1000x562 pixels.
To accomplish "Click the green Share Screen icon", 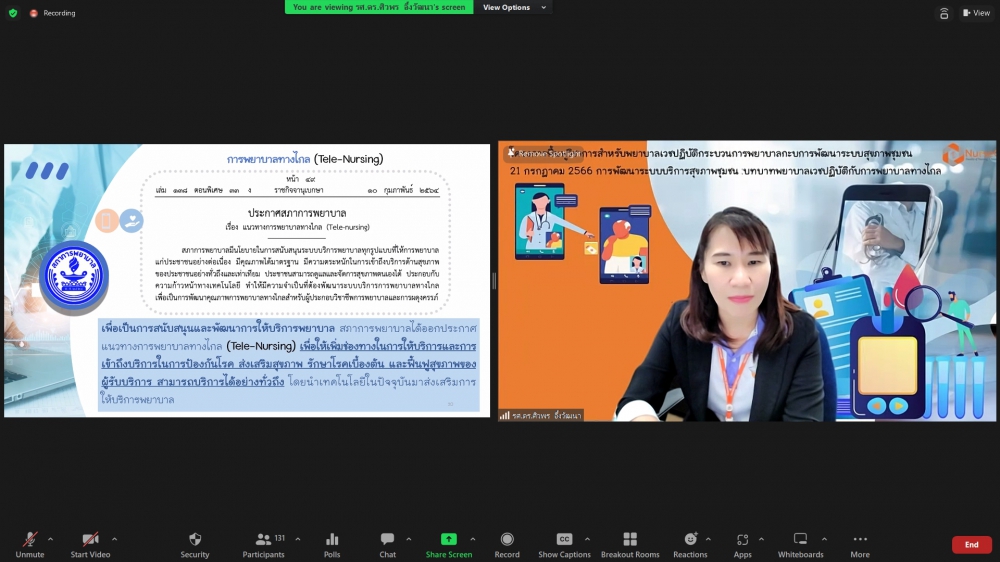I will [449, 540].
